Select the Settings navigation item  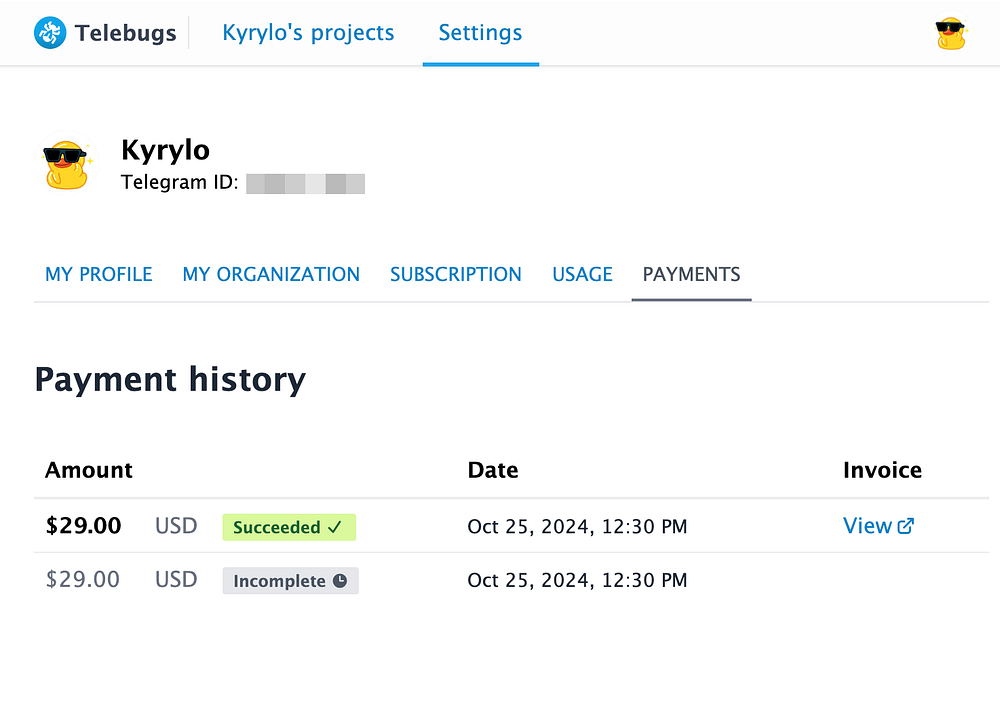point(480,33)
